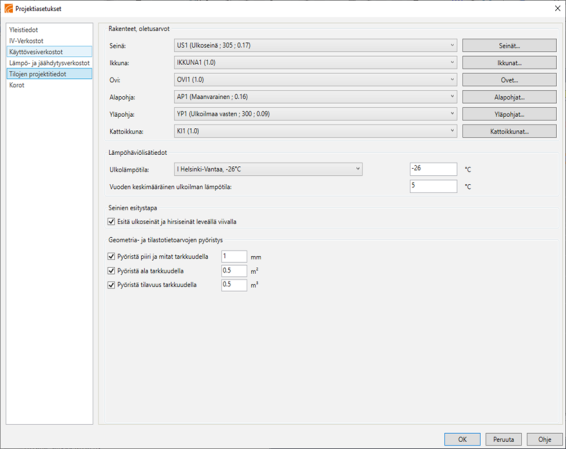This screenshot has width=566, height=449.
Task: Expand the Ikkuna dropdown with IKKUNA1
Action: tap(315, 62)
